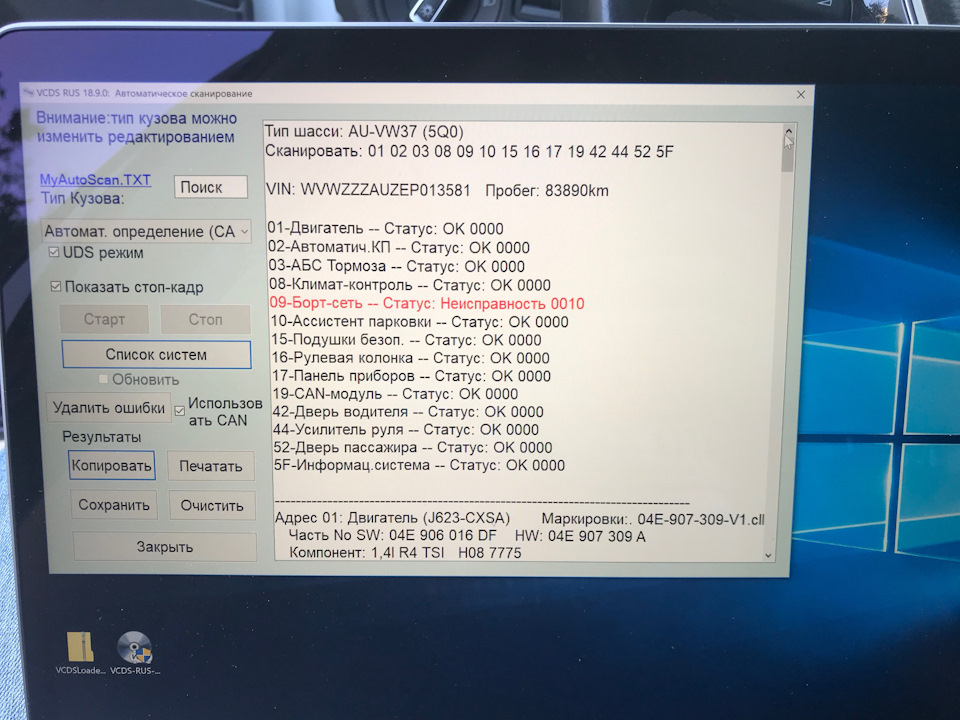This screenshot has height=720, width=960.
Task: Click the Печатать button
Action: [211, 467]
